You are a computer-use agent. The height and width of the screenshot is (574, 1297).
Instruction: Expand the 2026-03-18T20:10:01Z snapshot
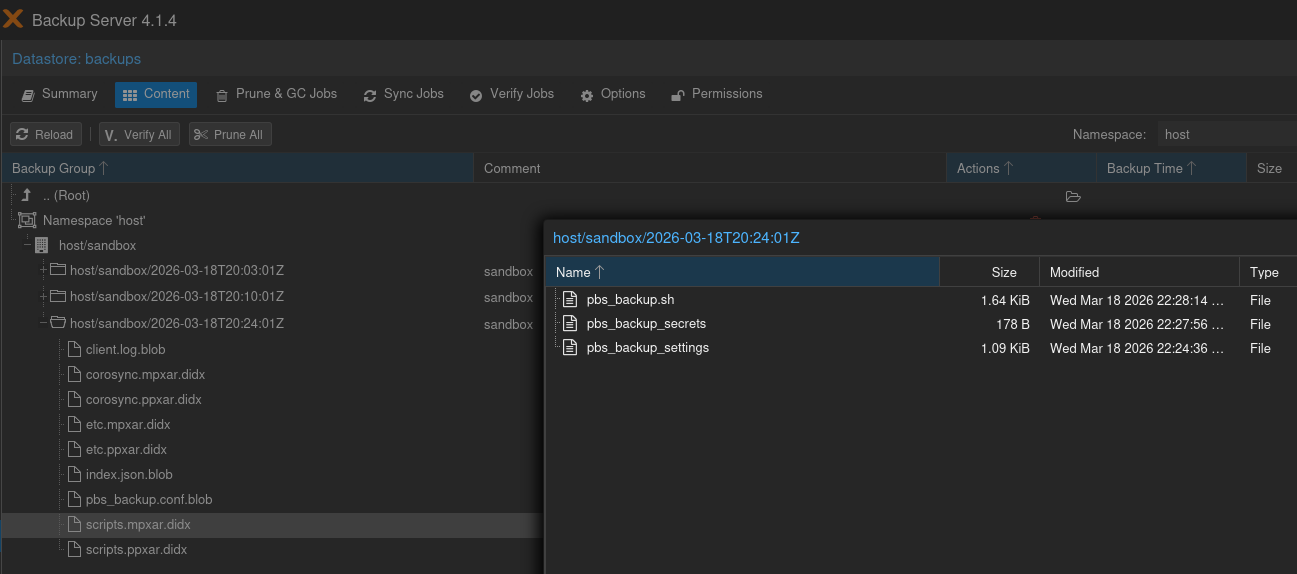pyautogui.click(x=43, y=297)
